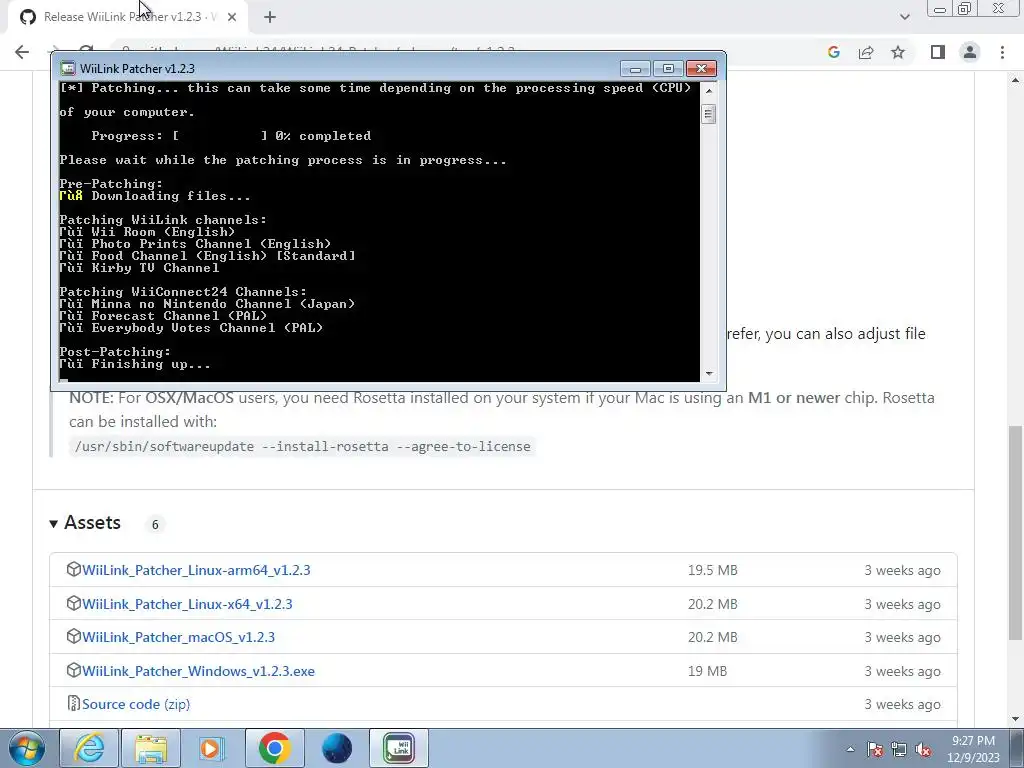Go back to the previous page in Chrome
The height and width of the screenshot is (768, 1024).
pyautogui.click(x=22, y=52)
